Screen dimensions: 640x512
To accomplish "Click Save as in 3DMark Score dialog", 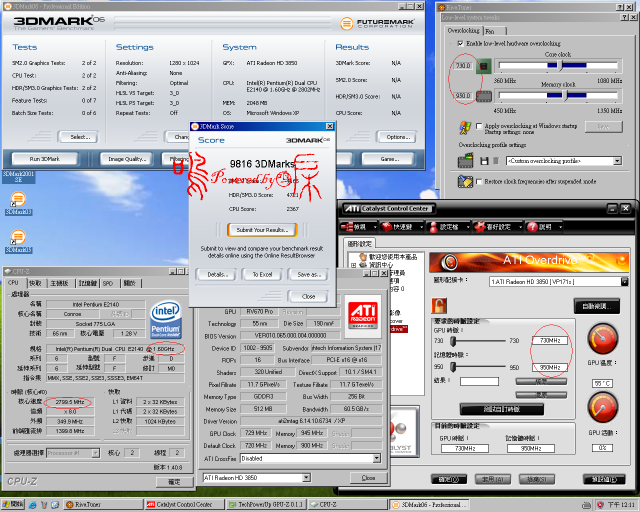I will point(308,274).
